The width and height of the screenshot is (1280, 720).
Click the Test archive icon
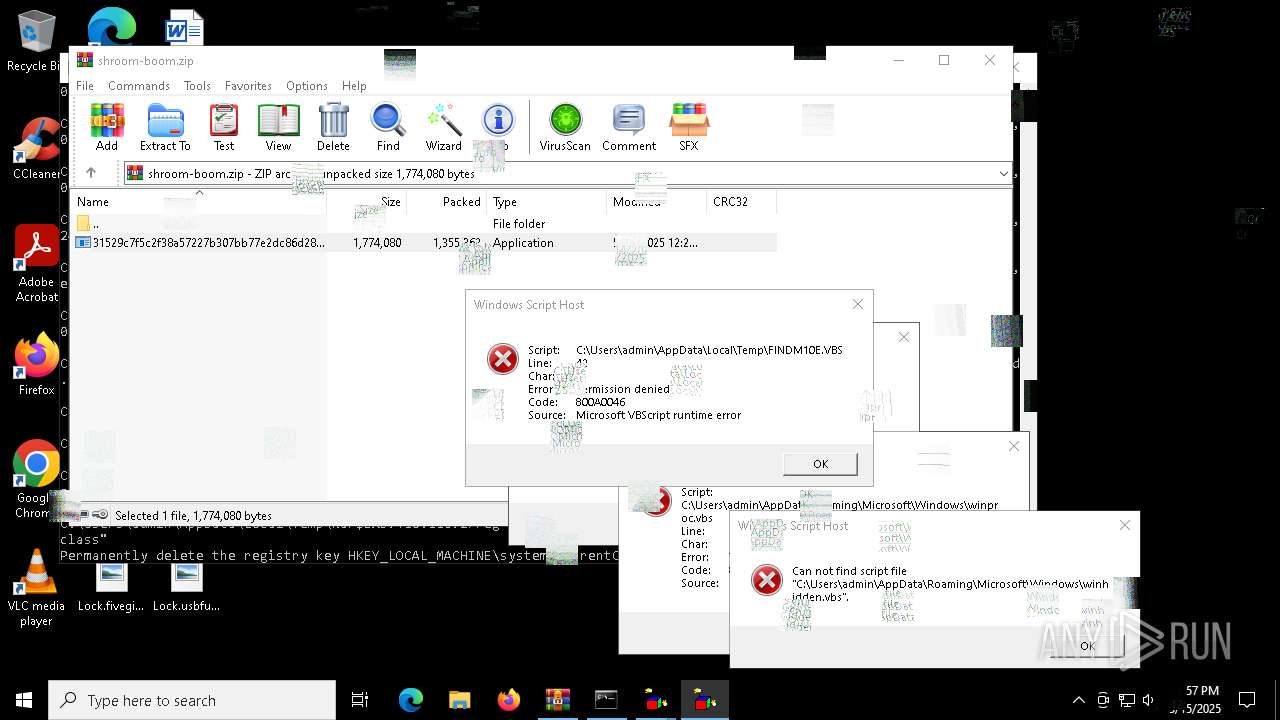click(224, 127)
